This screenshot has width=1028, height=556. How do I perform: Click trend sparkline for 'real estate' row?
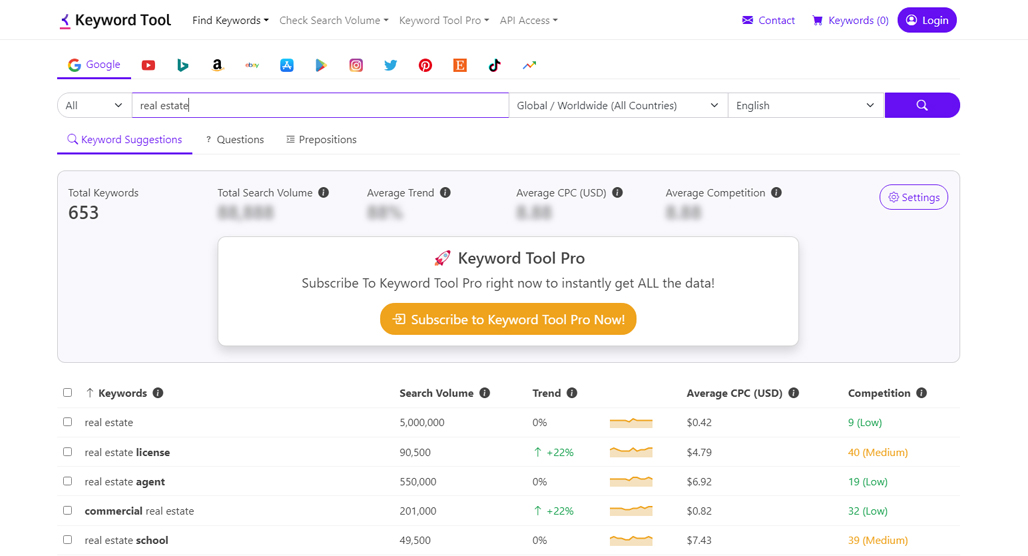pos(631,423)
